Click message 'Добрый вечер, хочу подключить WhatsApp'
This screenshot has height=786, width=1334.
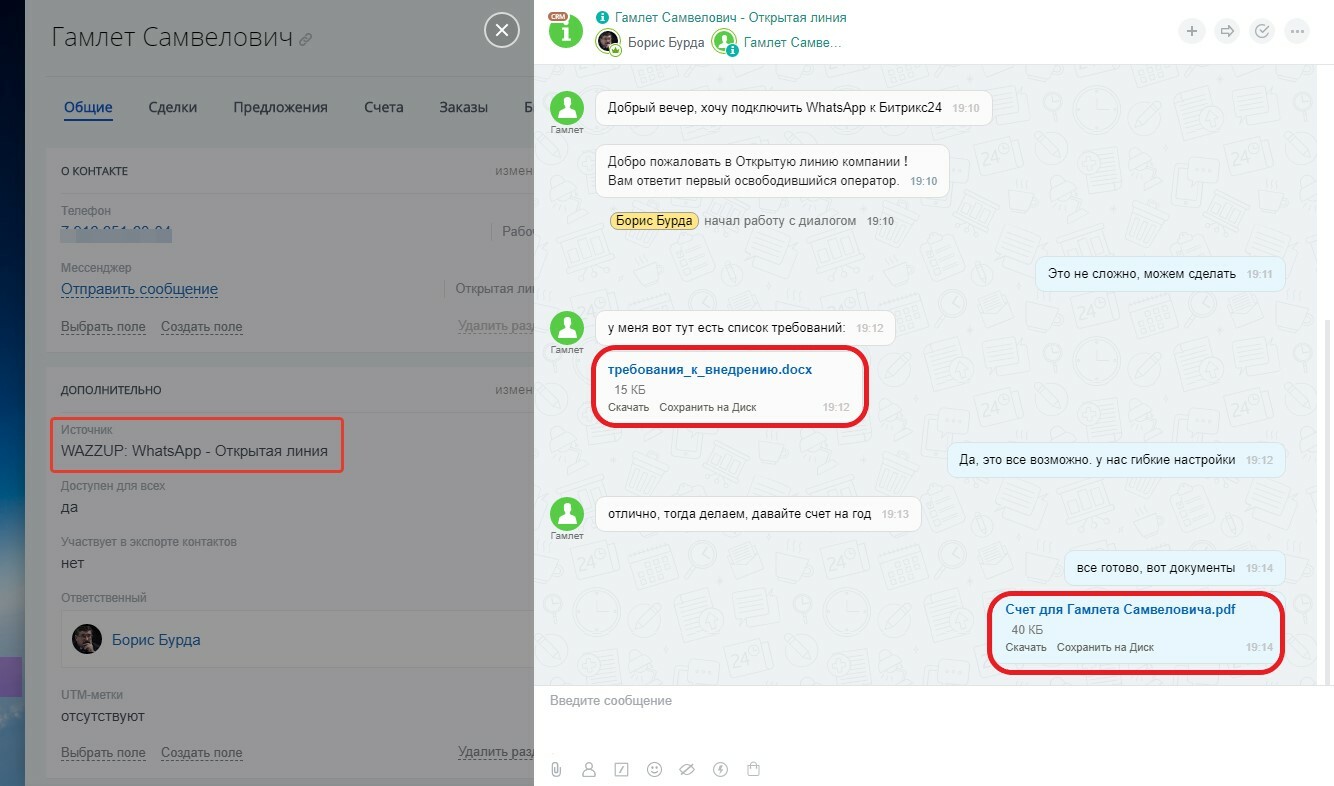794,108
